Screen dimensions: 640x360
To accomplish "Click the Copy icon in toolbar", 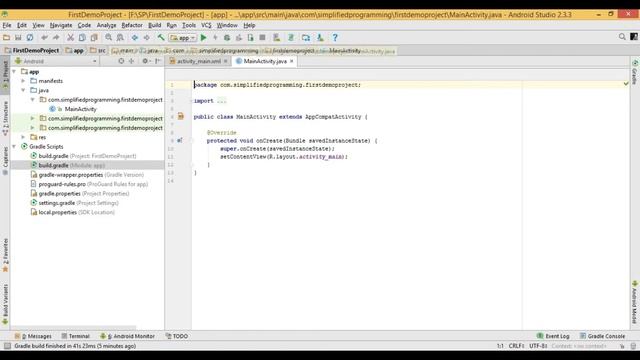I will pos(82,38).
